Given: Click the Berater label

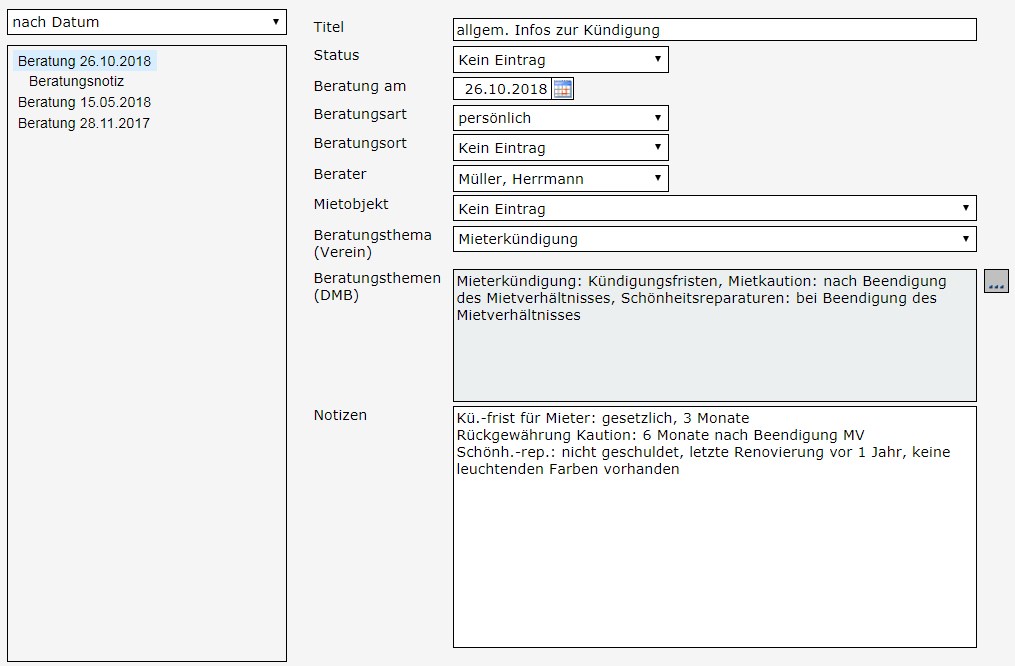Looking at the screenshot, I should [x=340, y=174].
